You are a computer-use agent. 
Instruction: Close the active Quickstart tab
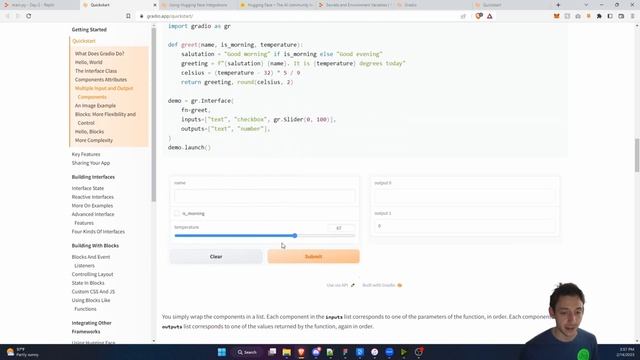tap(155, 5)
